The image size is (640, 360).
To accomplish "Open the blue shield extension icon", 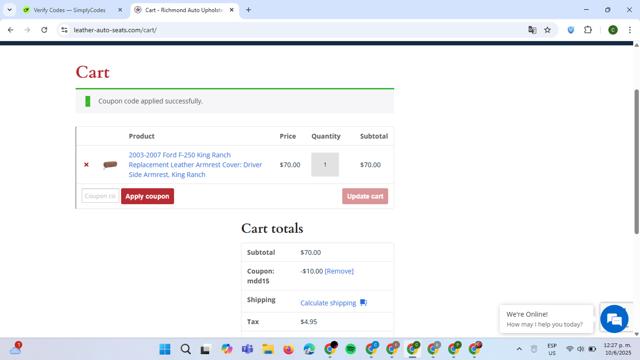I will click(571, 30).
